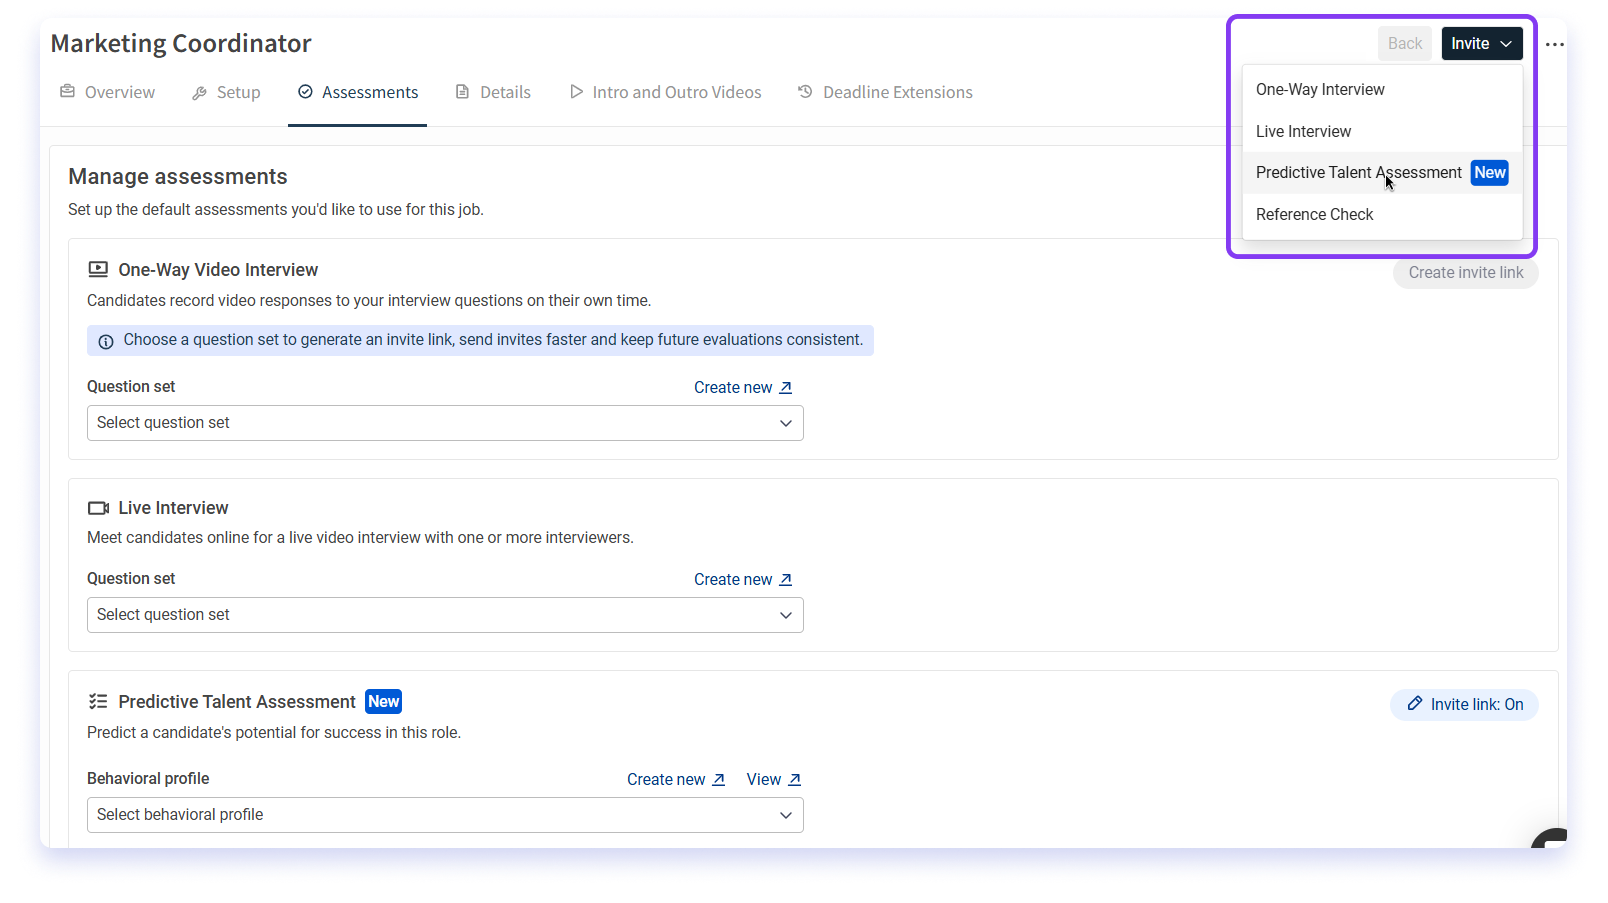Click the external-link arrow beside View
Screen dimensions: 1608x903
(x=795, y=780)
